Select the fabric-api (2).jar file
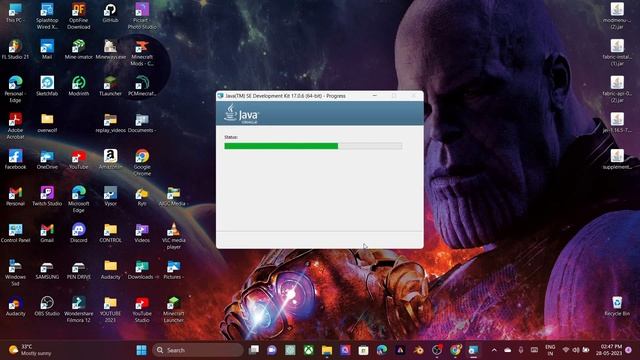 click(x=617, y=89)
